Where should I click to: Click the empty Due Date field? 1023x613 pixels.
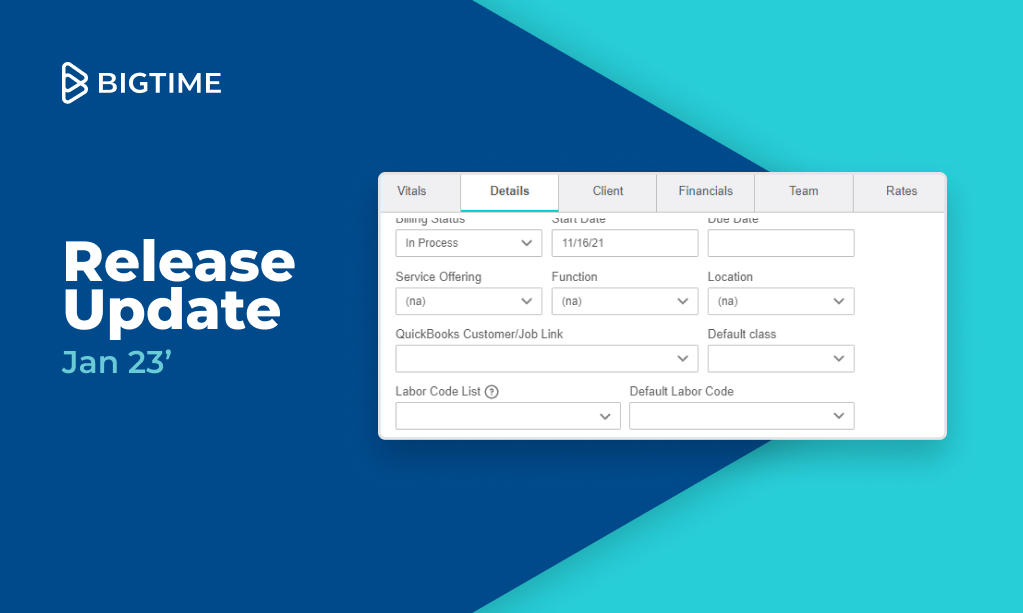781,243
